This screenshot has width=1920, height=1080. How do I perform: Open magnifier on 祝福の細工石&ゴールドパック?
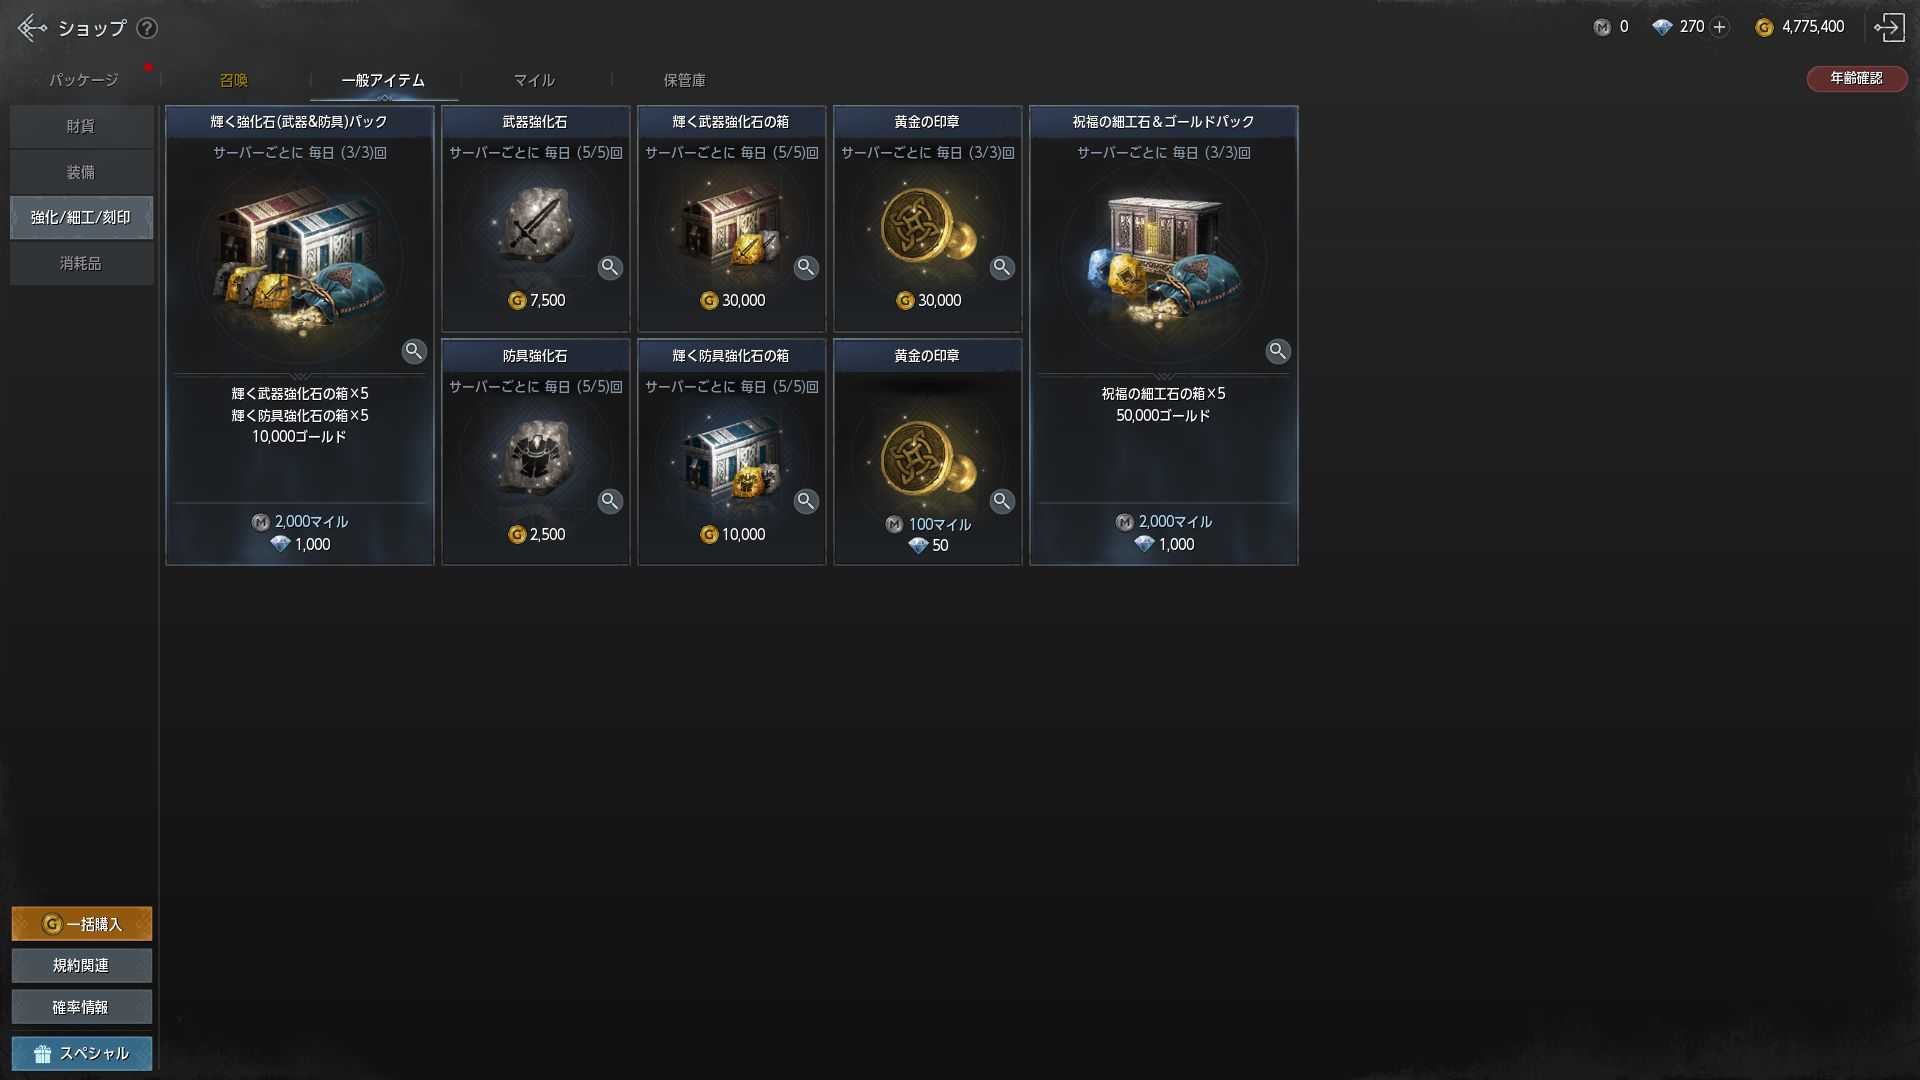[1278, 351]
